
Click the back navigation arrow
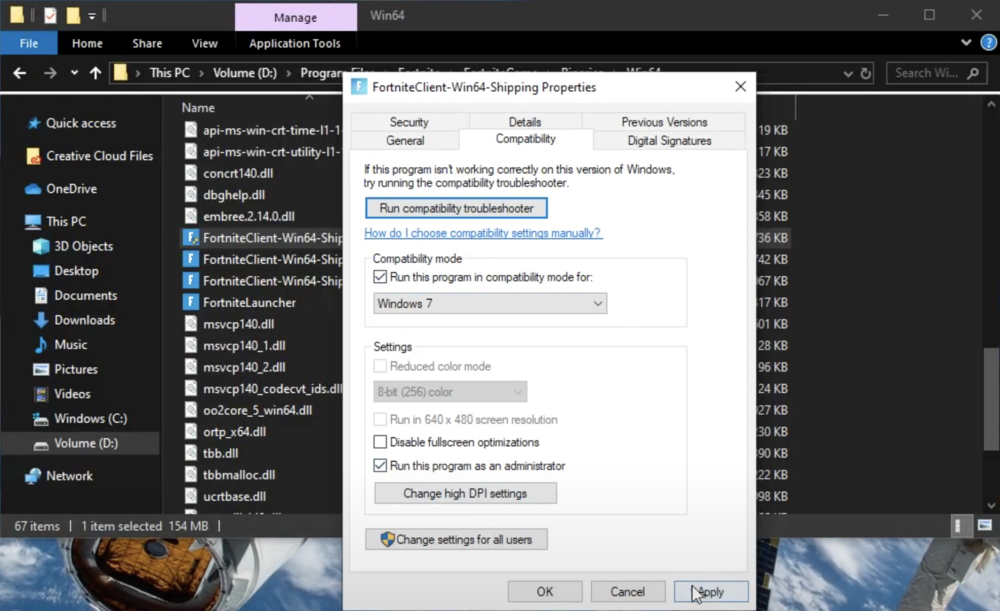point(19,73)
